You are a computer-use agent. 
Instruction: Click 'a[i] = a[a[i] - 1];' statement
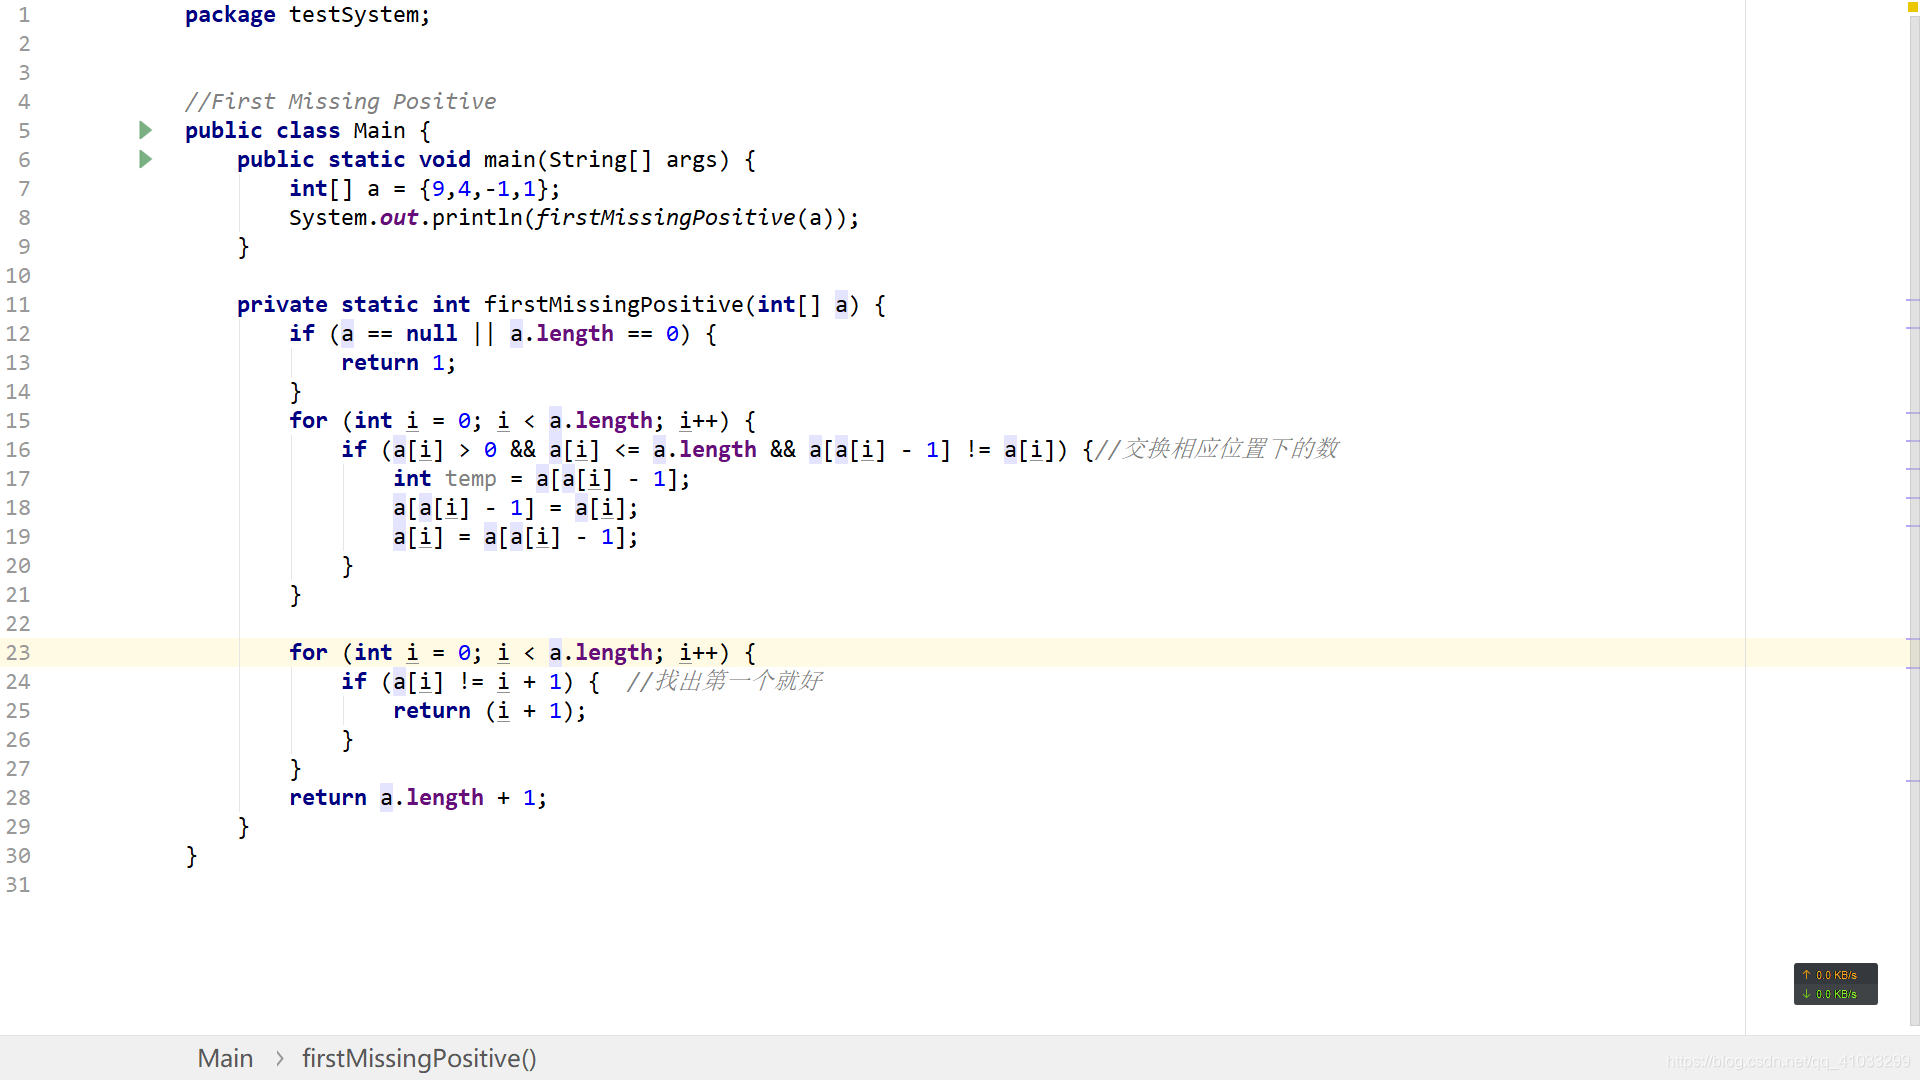(515, 537)
